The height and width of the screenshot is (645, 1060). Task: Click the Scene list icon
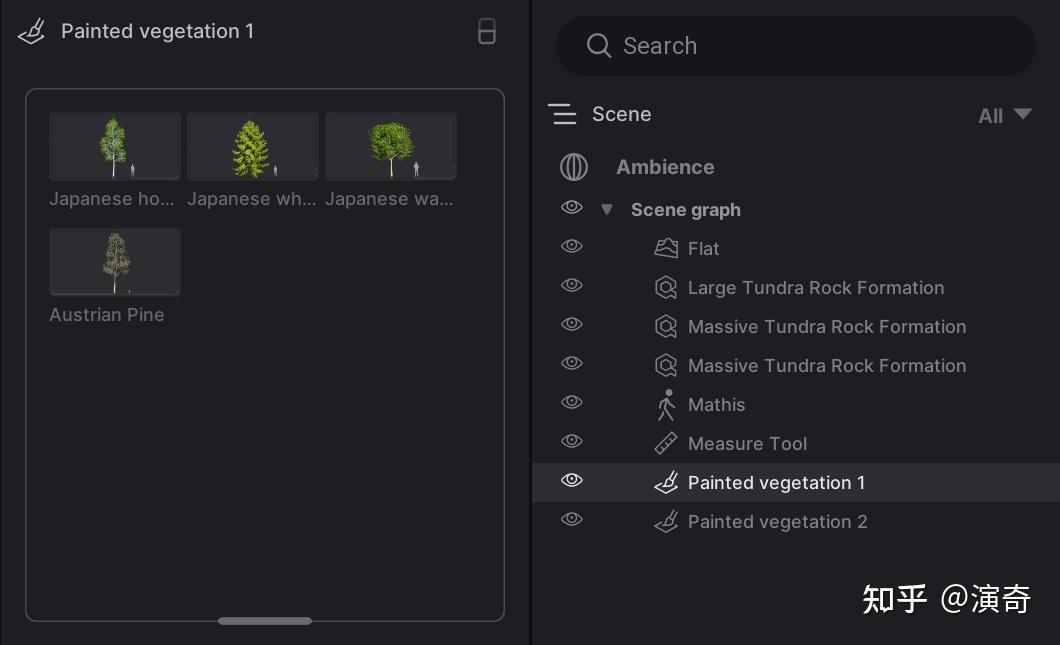[563, 115]
